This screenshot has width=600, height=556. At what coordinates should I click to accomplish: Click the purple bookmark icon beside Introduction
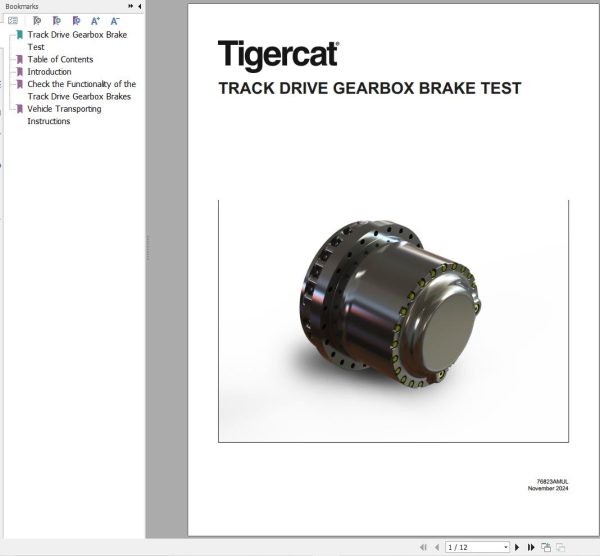point(20,72)
